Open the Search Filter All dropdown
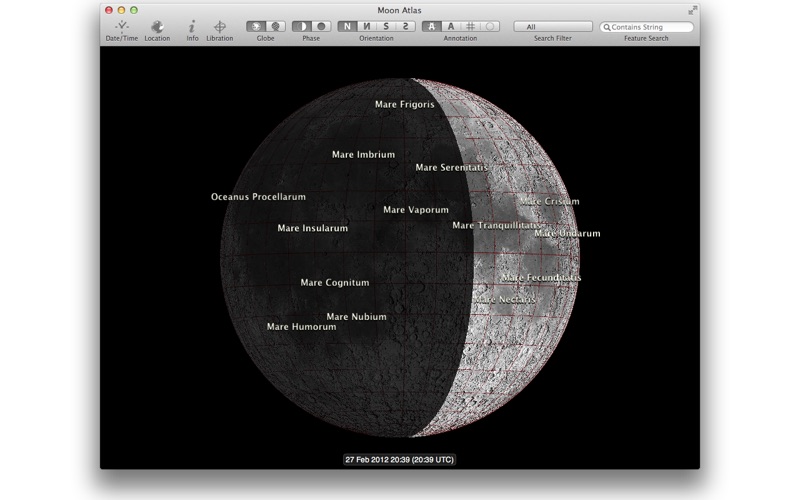The width and height of the screenshot is (800, 500). (553, 27)
